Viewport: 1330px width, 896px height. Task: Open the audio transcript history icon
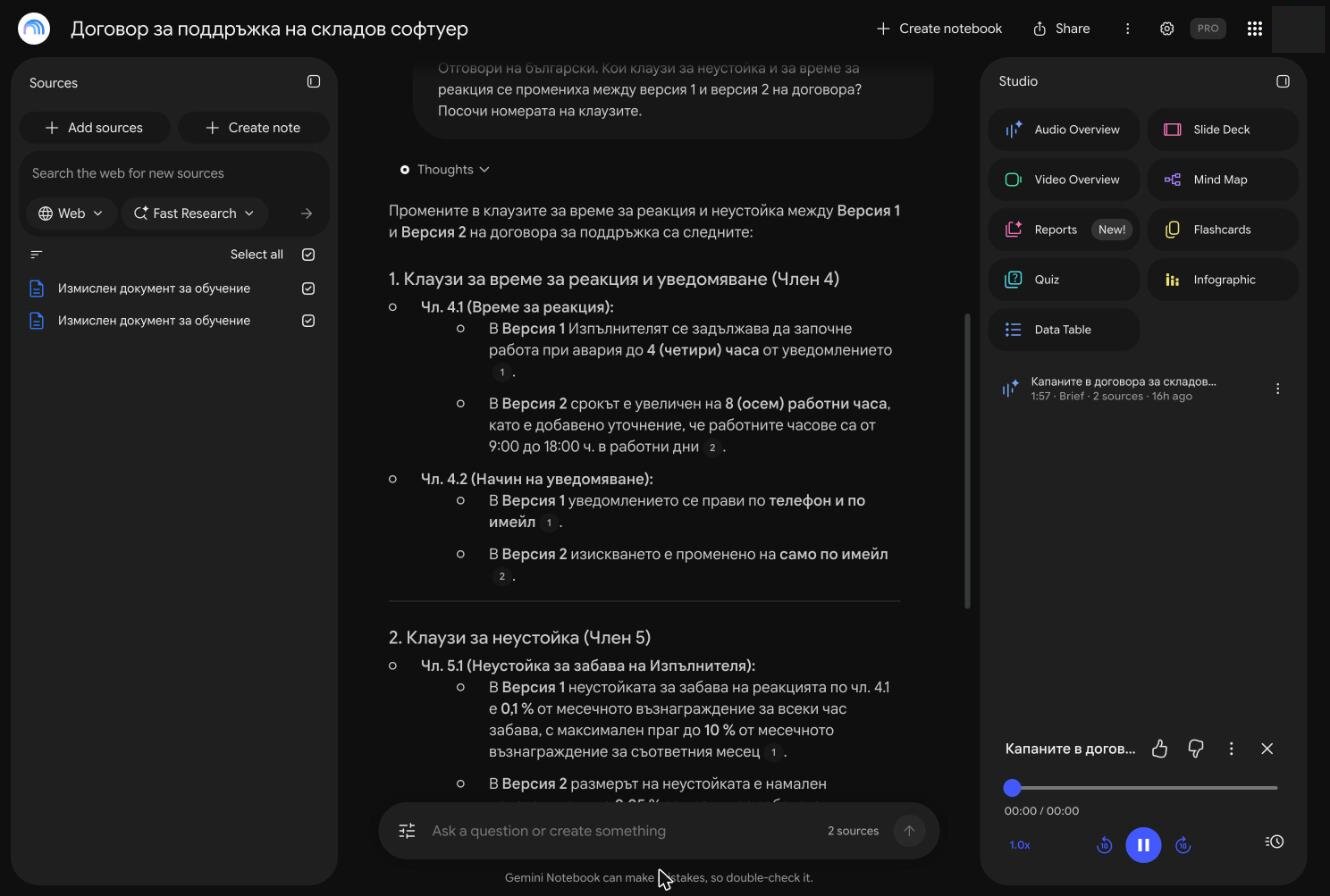(1274, 842)
